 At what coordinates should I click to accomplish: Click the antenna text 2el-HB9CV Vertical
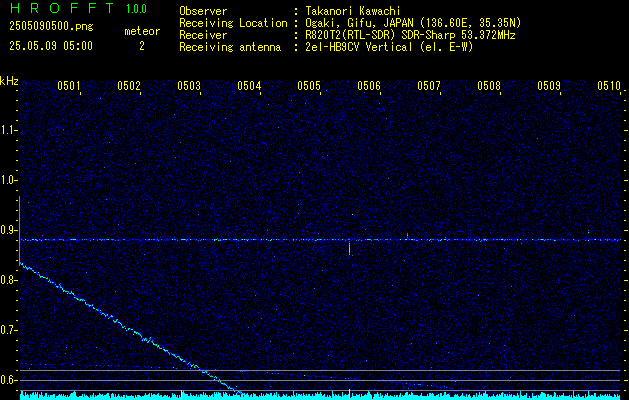(359, 47)
